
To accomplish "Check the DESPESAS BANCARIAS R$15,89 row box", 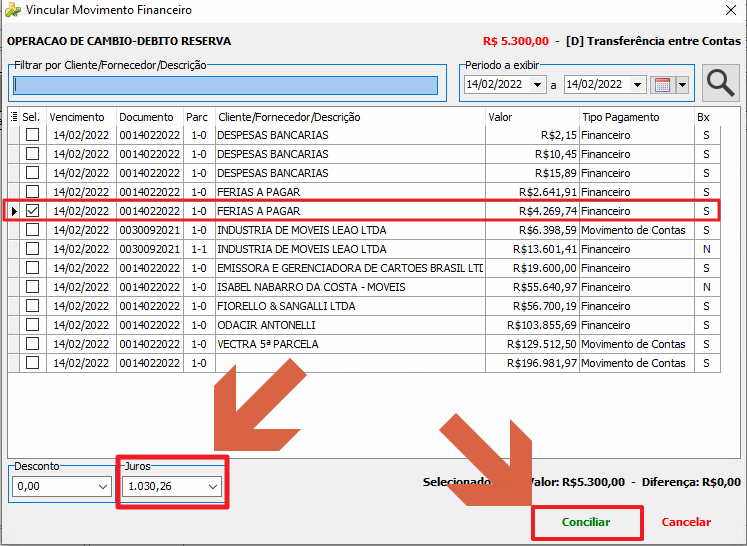I will pyautogui.click(x=32, y=173).
